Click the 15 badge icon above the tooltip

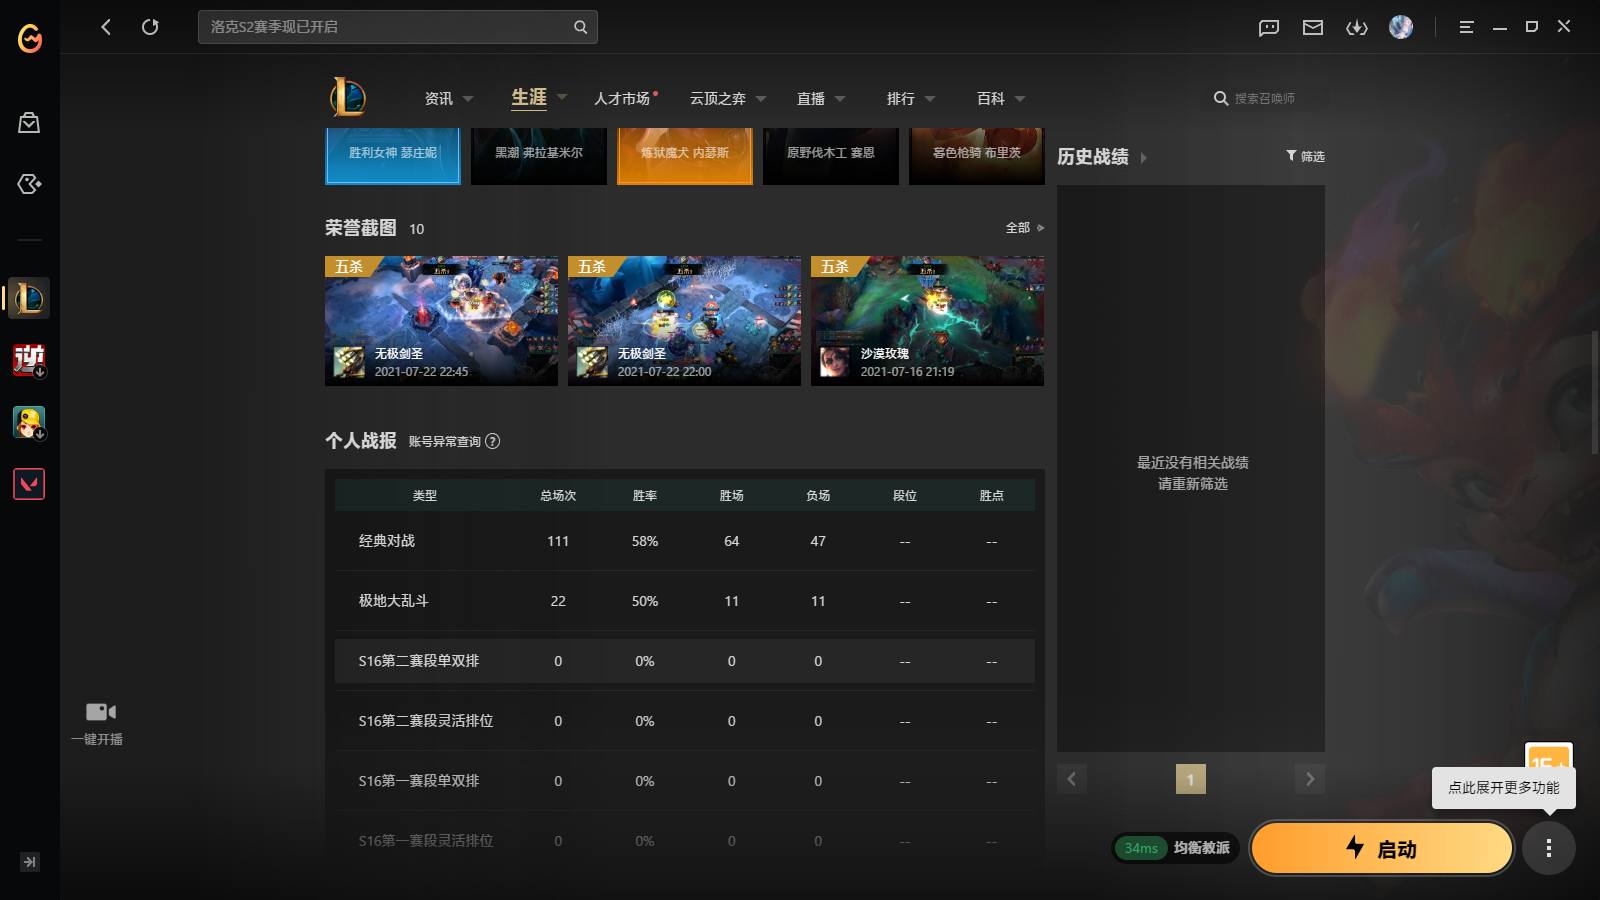(1548, 756)
